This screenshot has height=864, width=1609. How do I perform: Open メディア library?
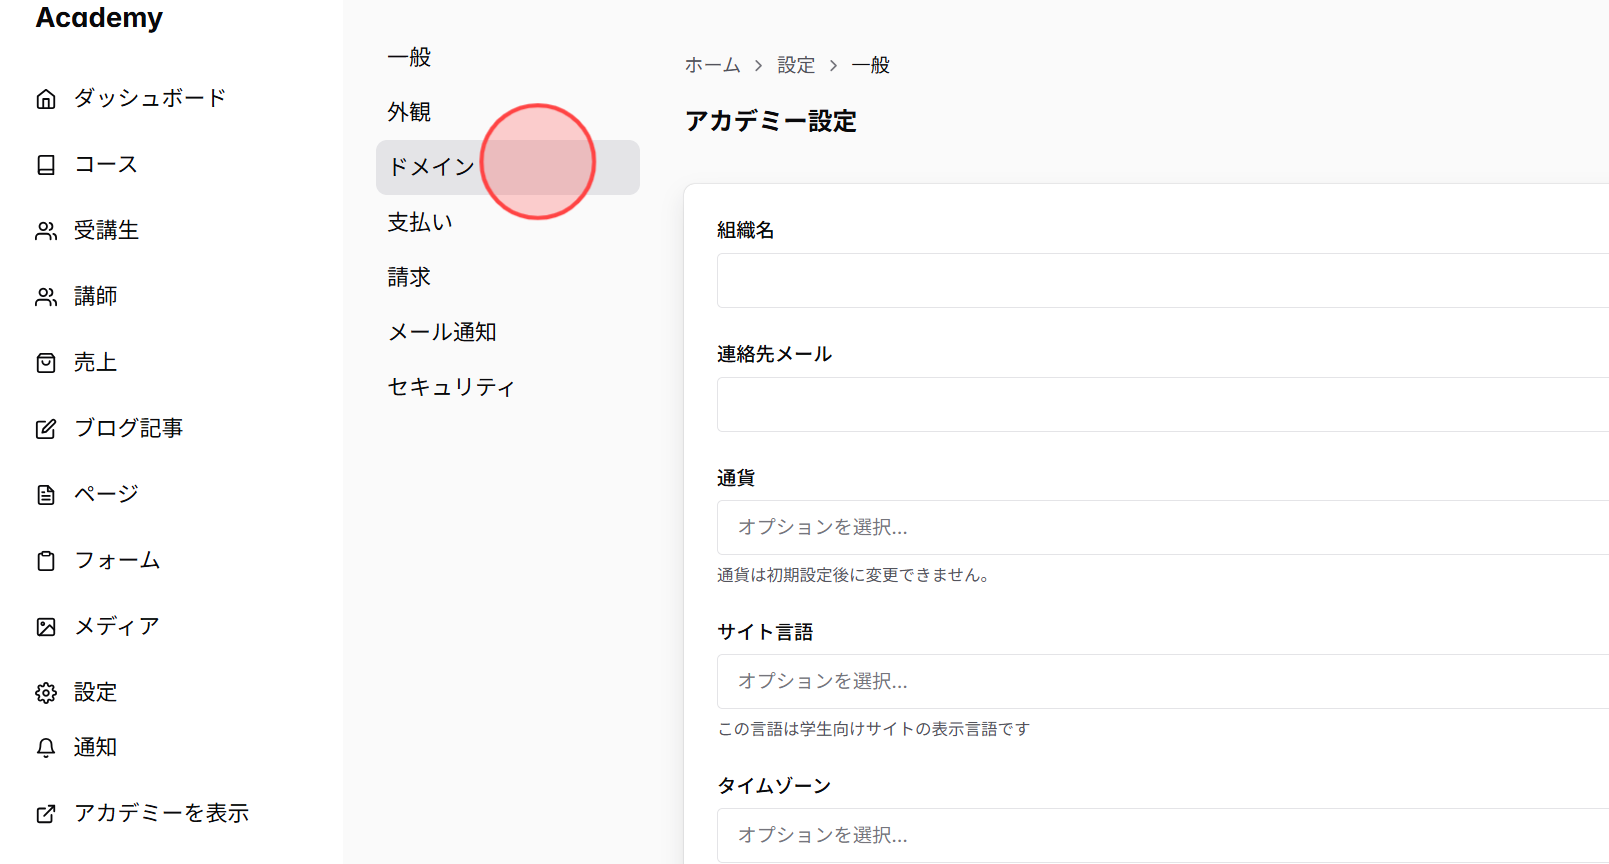click(x=117, y=626)
